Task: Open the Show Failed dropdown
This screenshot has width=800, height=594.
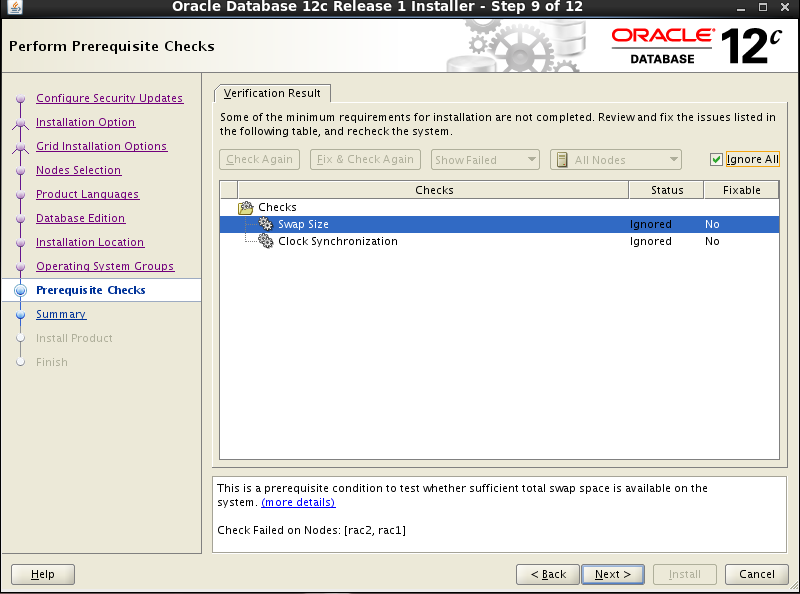Action: [x=485, y=160]
